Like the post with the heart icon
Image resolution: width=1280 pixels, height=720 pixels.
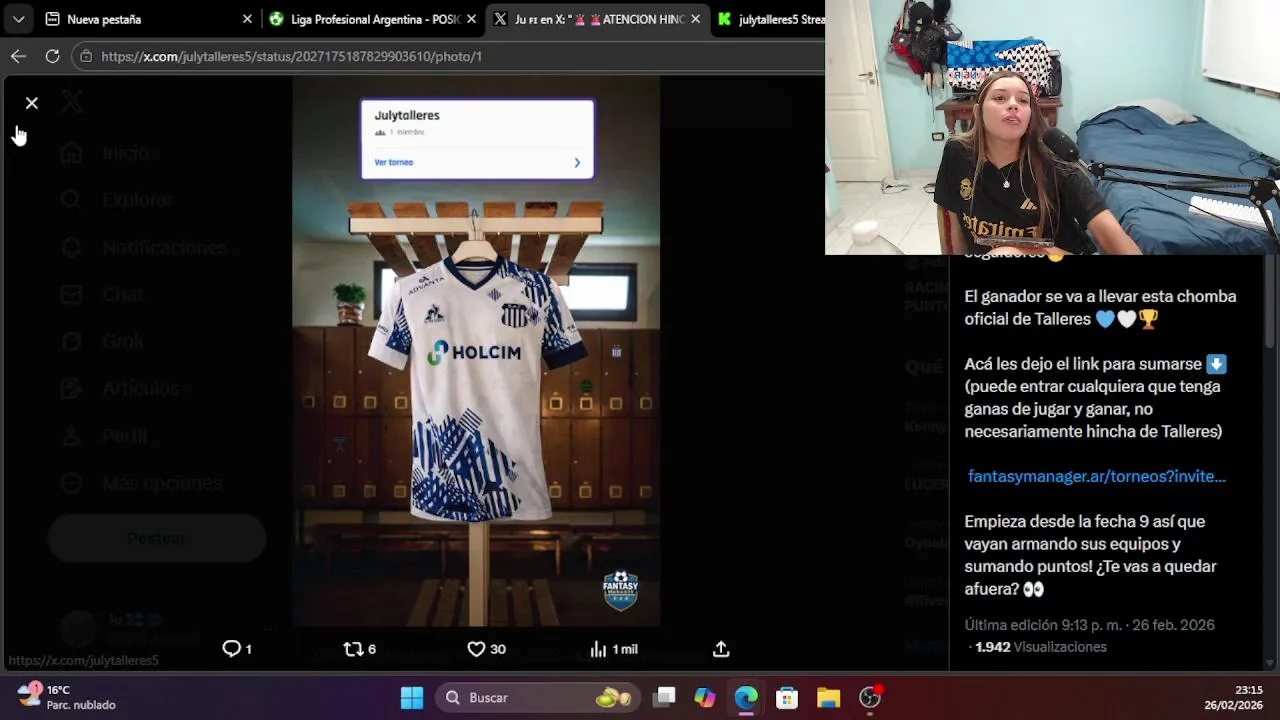pos(476,649)
